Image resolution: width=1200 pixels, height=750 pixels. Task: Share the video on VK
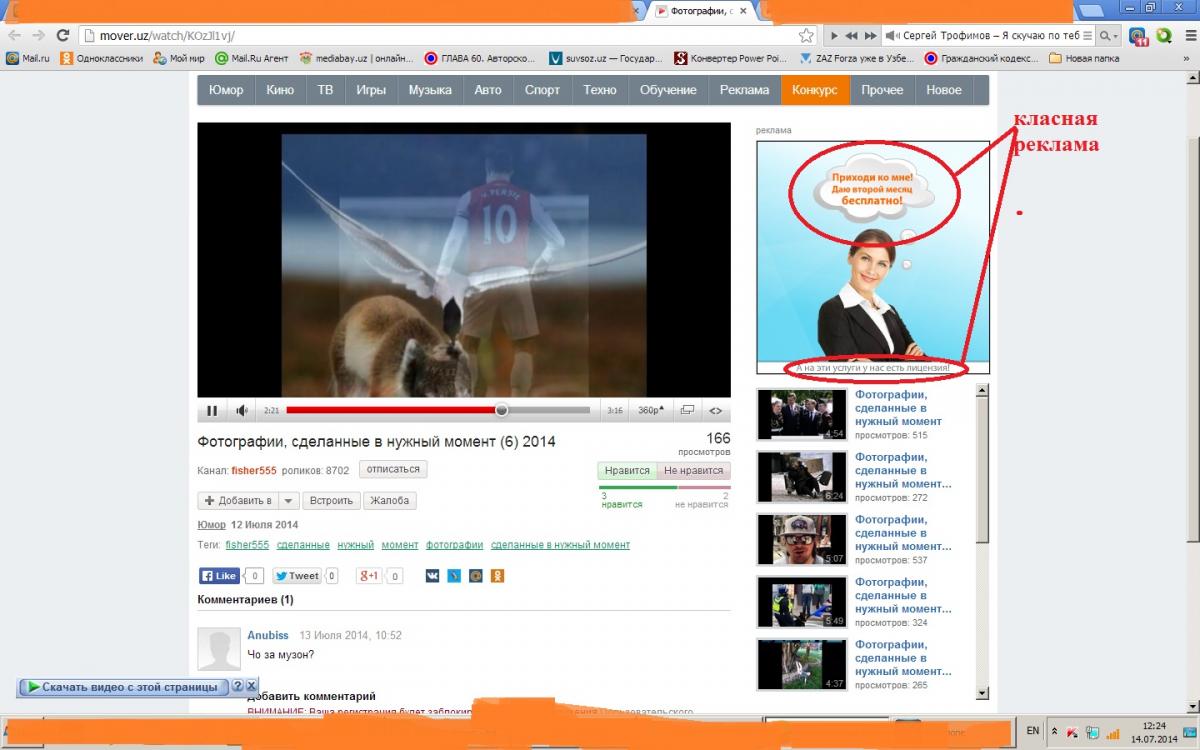click(432, 576)
